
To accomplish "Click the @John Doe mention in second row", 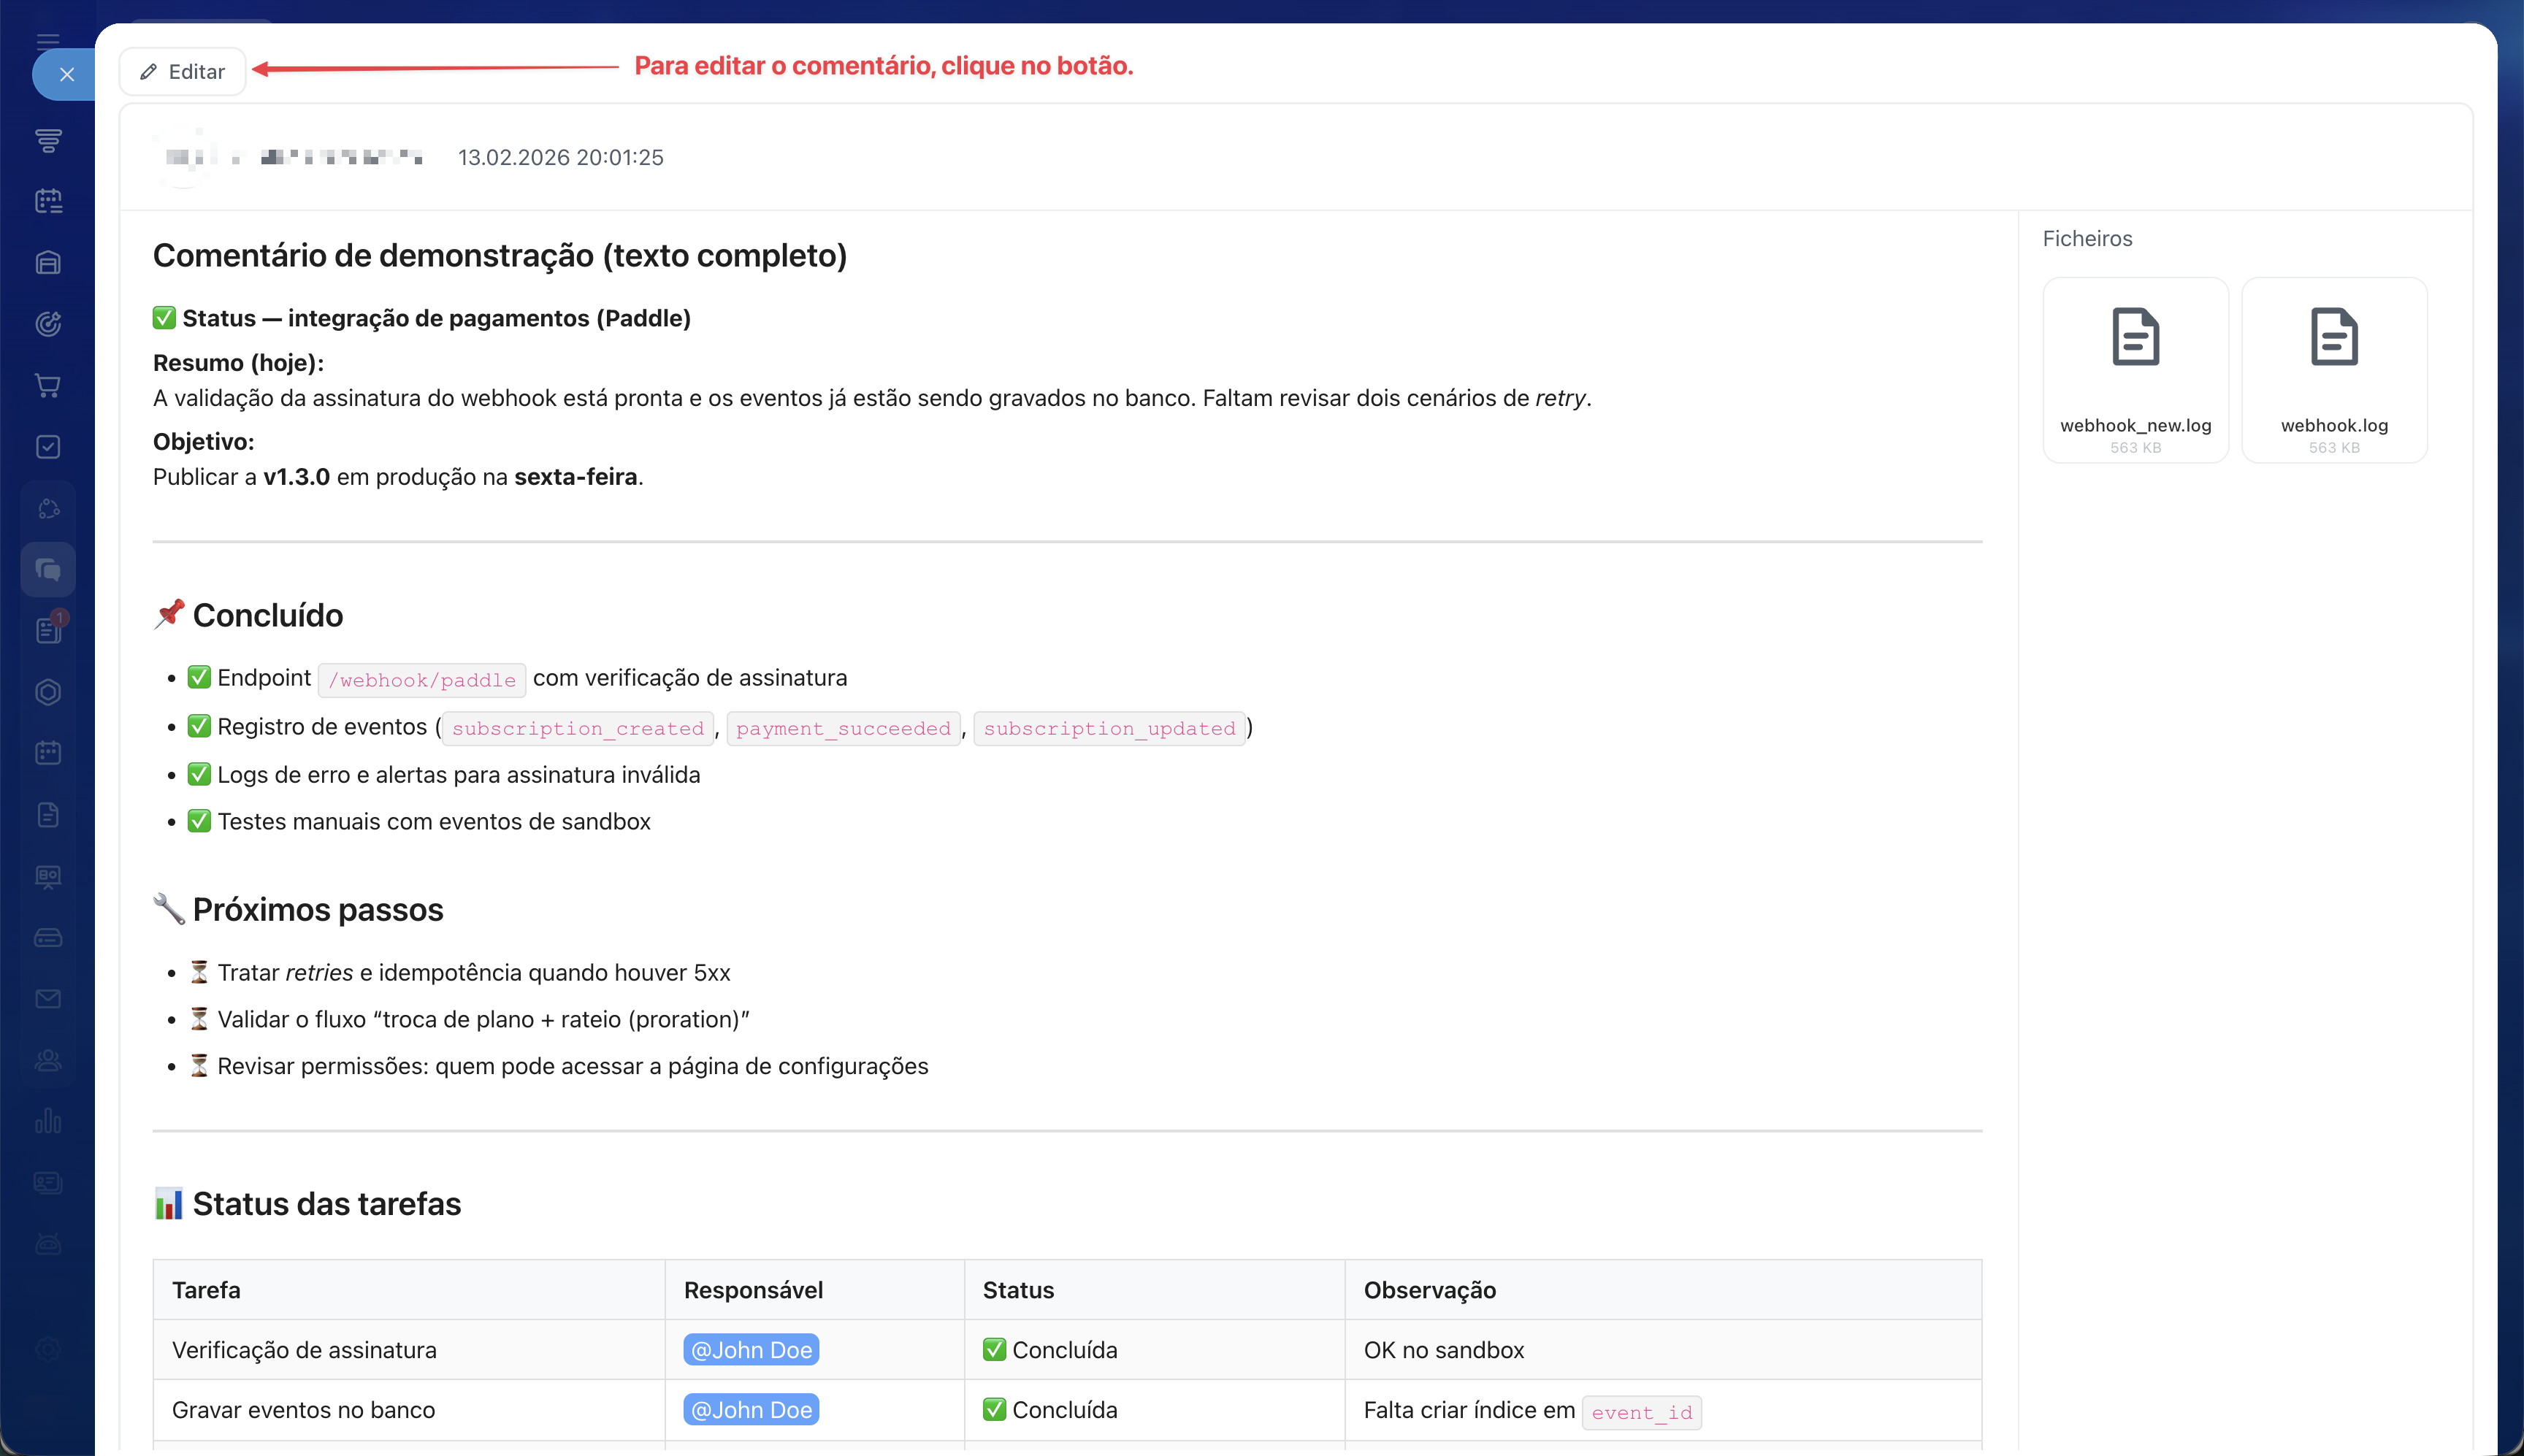I will [751, 1410].
